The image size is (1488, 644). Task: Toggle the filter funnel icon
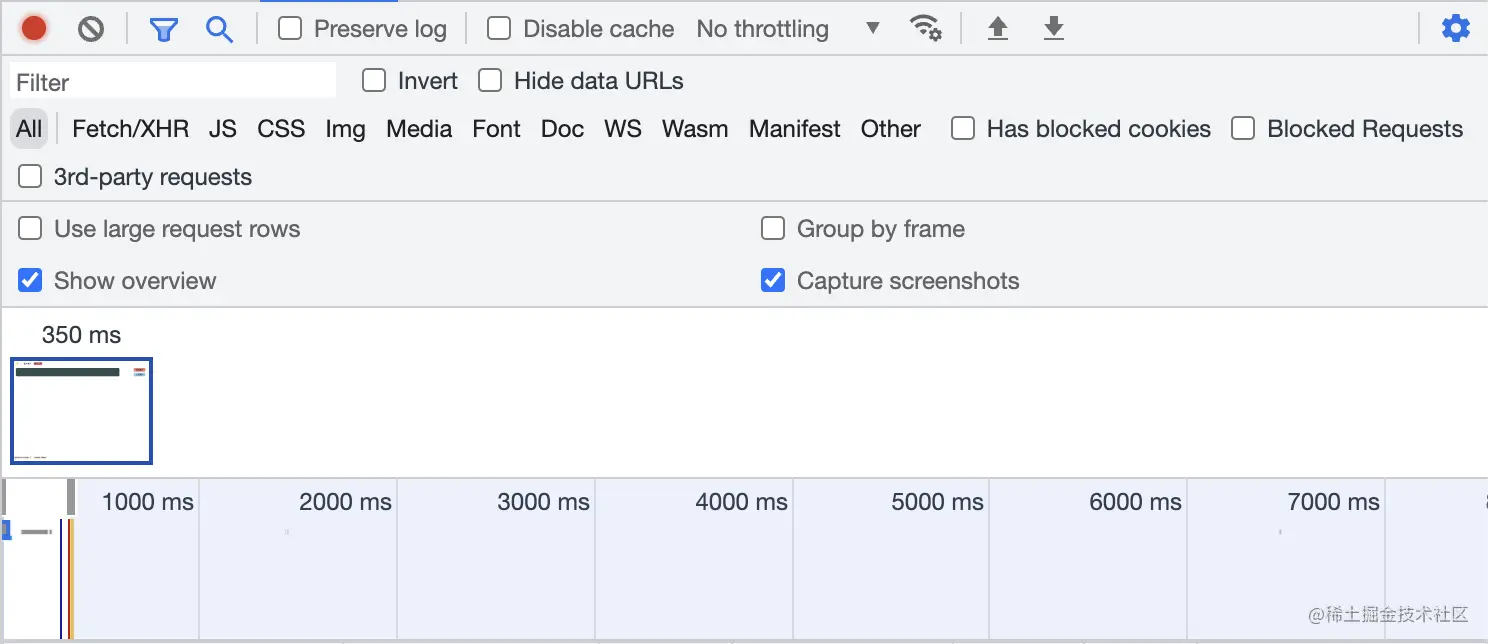point(163,29)
